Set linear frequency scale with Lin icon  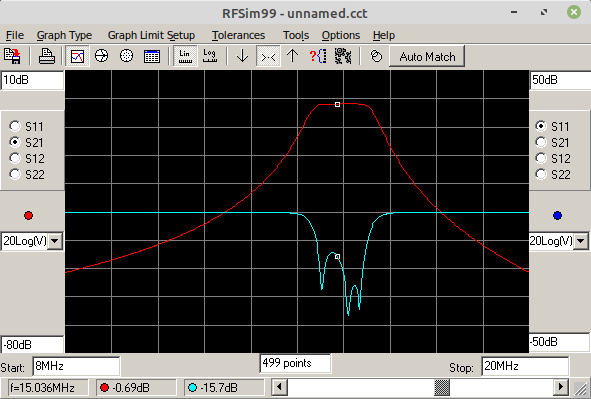[x=185, y=56]
